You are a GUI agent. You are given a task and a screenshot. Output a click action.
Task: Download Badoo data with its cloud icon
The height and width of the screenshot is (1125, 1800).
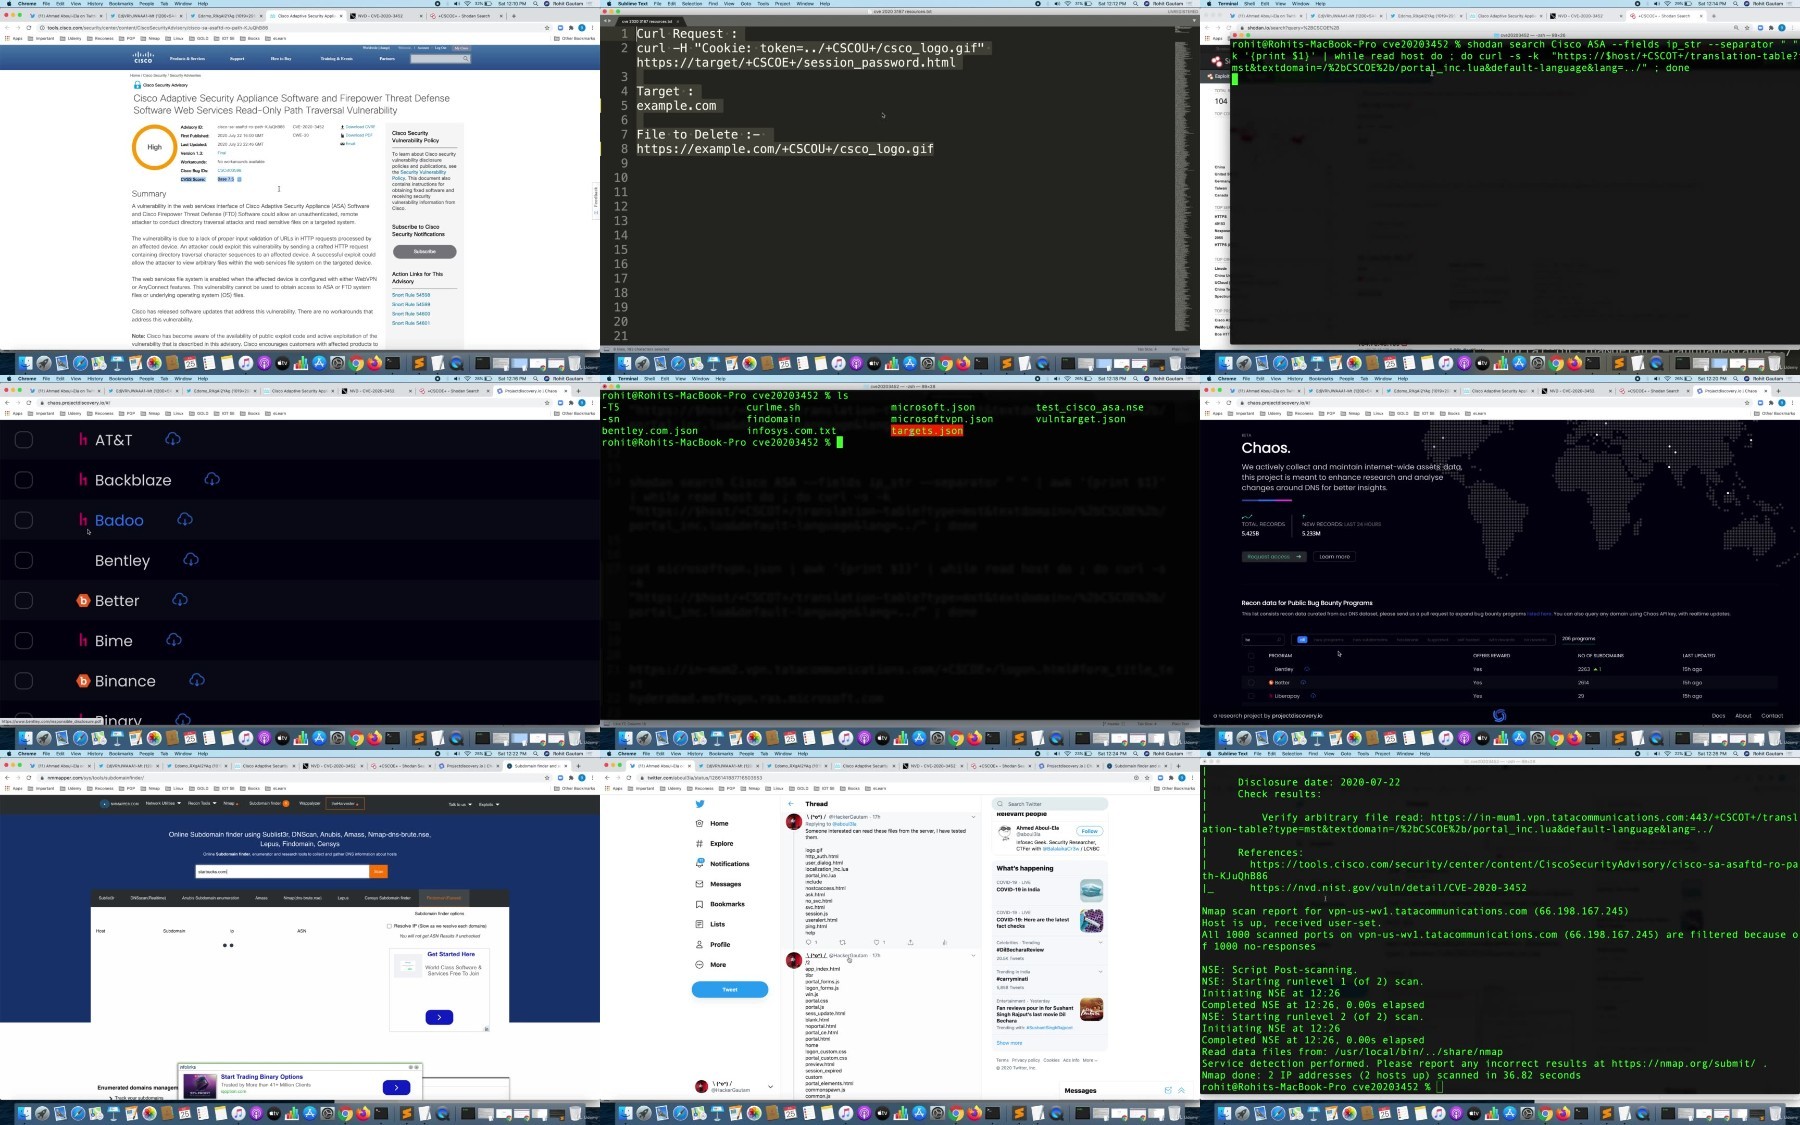coord(185,519)
